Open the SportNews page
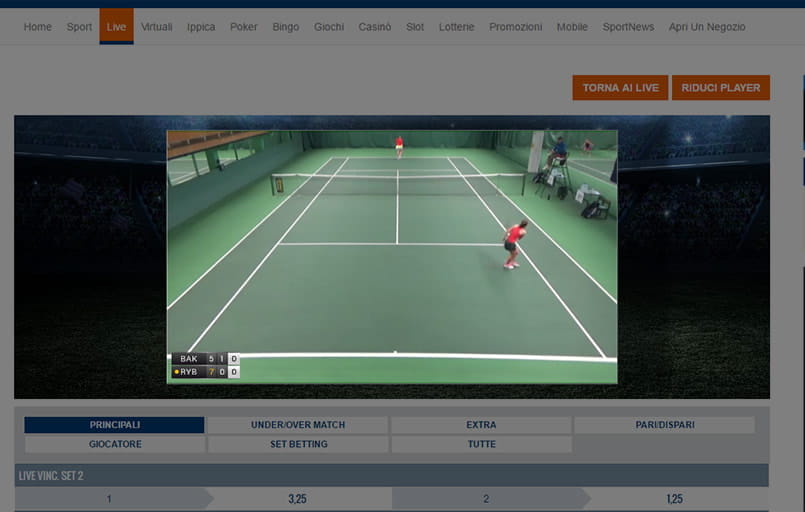The image size is (805, 512). (627, 27)
